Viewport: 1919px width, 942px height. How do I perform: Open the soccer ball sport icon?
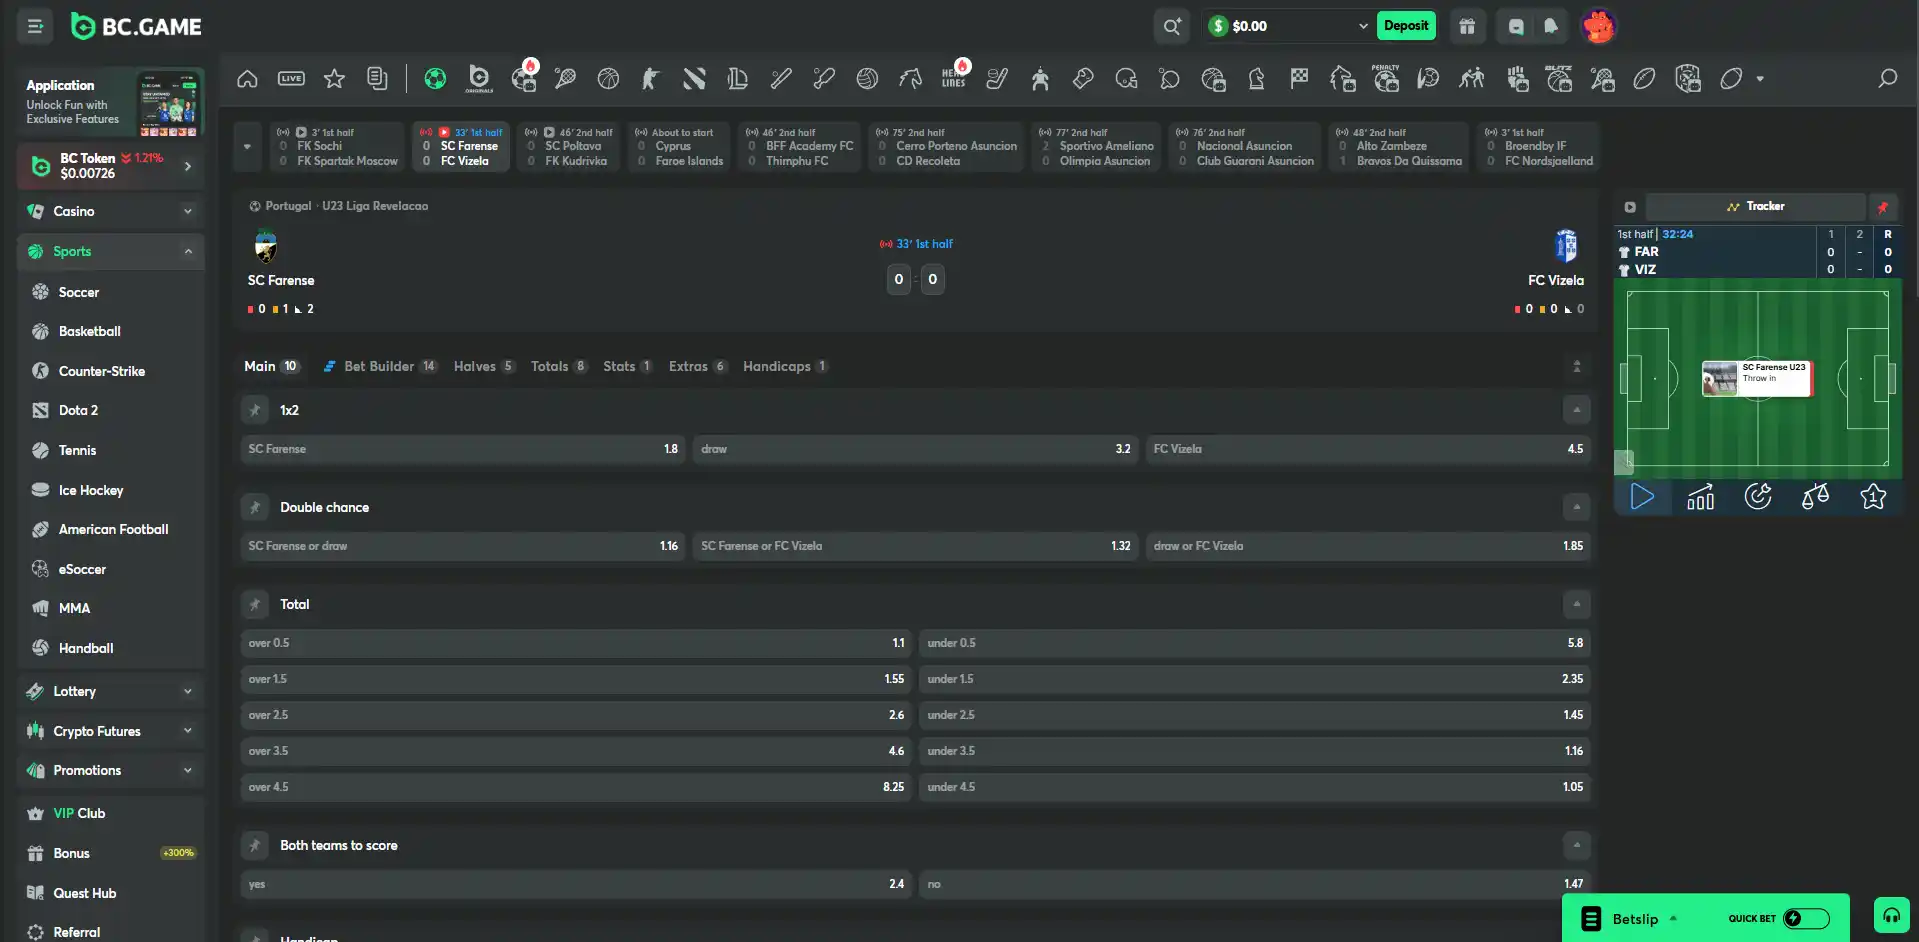point(435,78)
